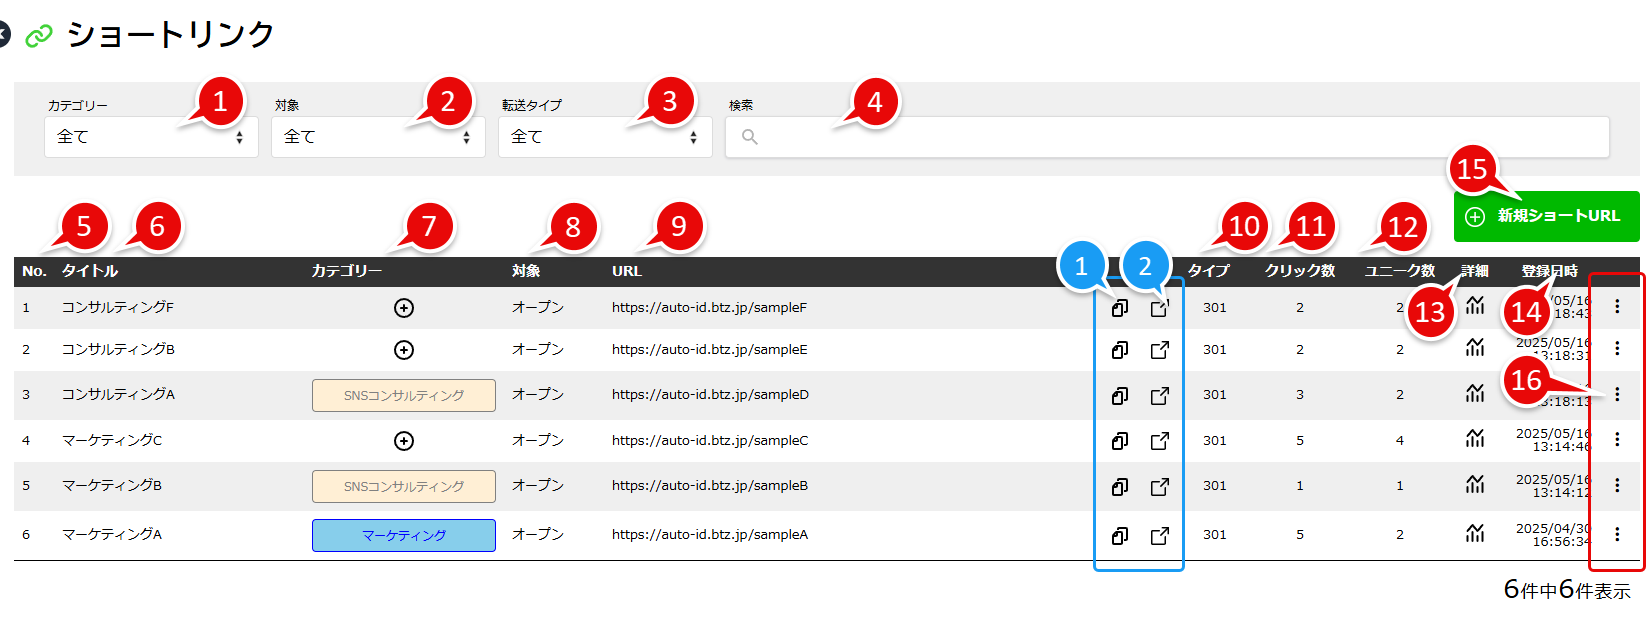Select the title マーケティングA

point(112,534)
